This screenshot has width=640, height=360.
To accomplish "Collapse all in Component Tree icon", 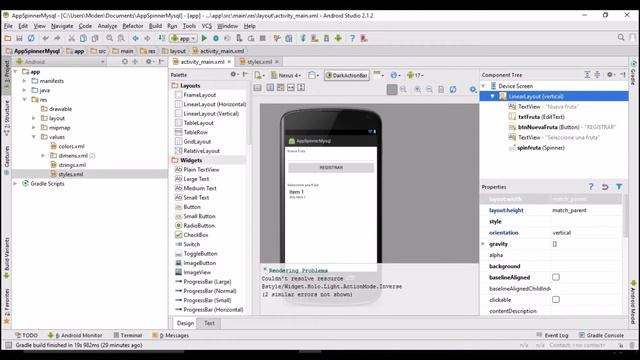I will [597, 75].
